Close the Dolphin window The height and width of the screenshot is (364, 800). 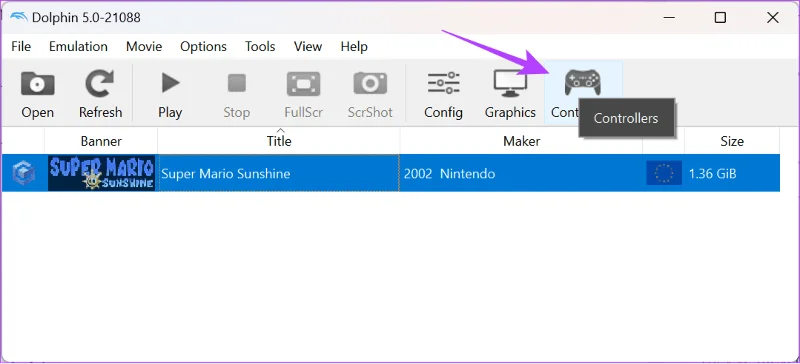point(772,17)
